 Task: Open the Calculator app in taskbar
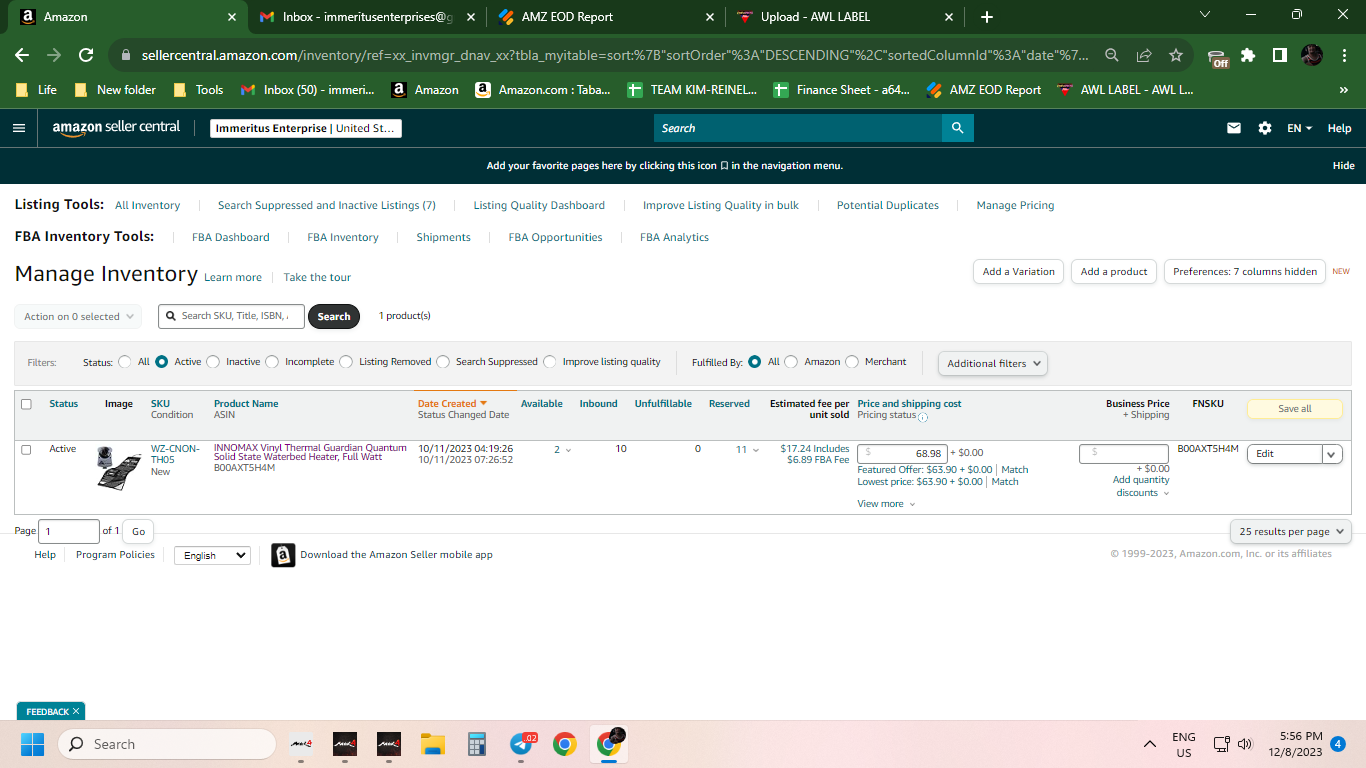(x=477, y=744)
